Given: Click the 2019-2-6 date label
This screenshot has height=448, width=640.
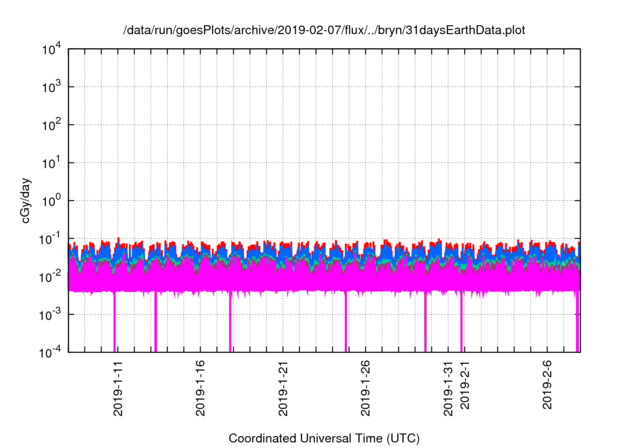Looking at the screenshot, I should [x=547, y=385].
